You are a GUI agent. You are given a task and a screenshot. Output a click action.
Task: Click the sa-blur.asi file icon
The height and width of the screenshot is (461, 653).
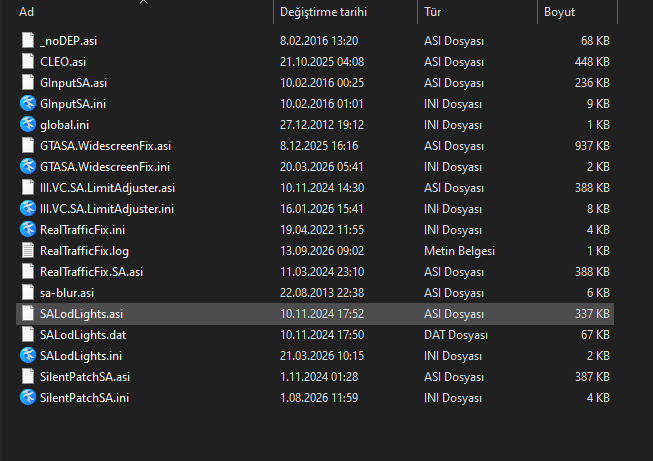[28, 292]
